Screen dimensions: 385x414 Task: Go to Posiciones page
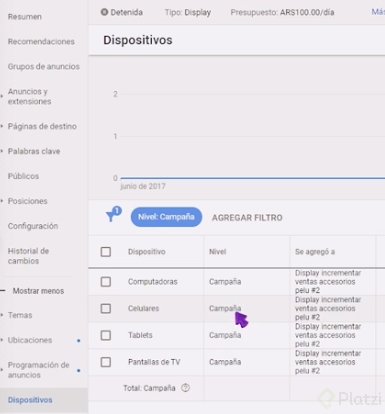click(x=27, y=201)
